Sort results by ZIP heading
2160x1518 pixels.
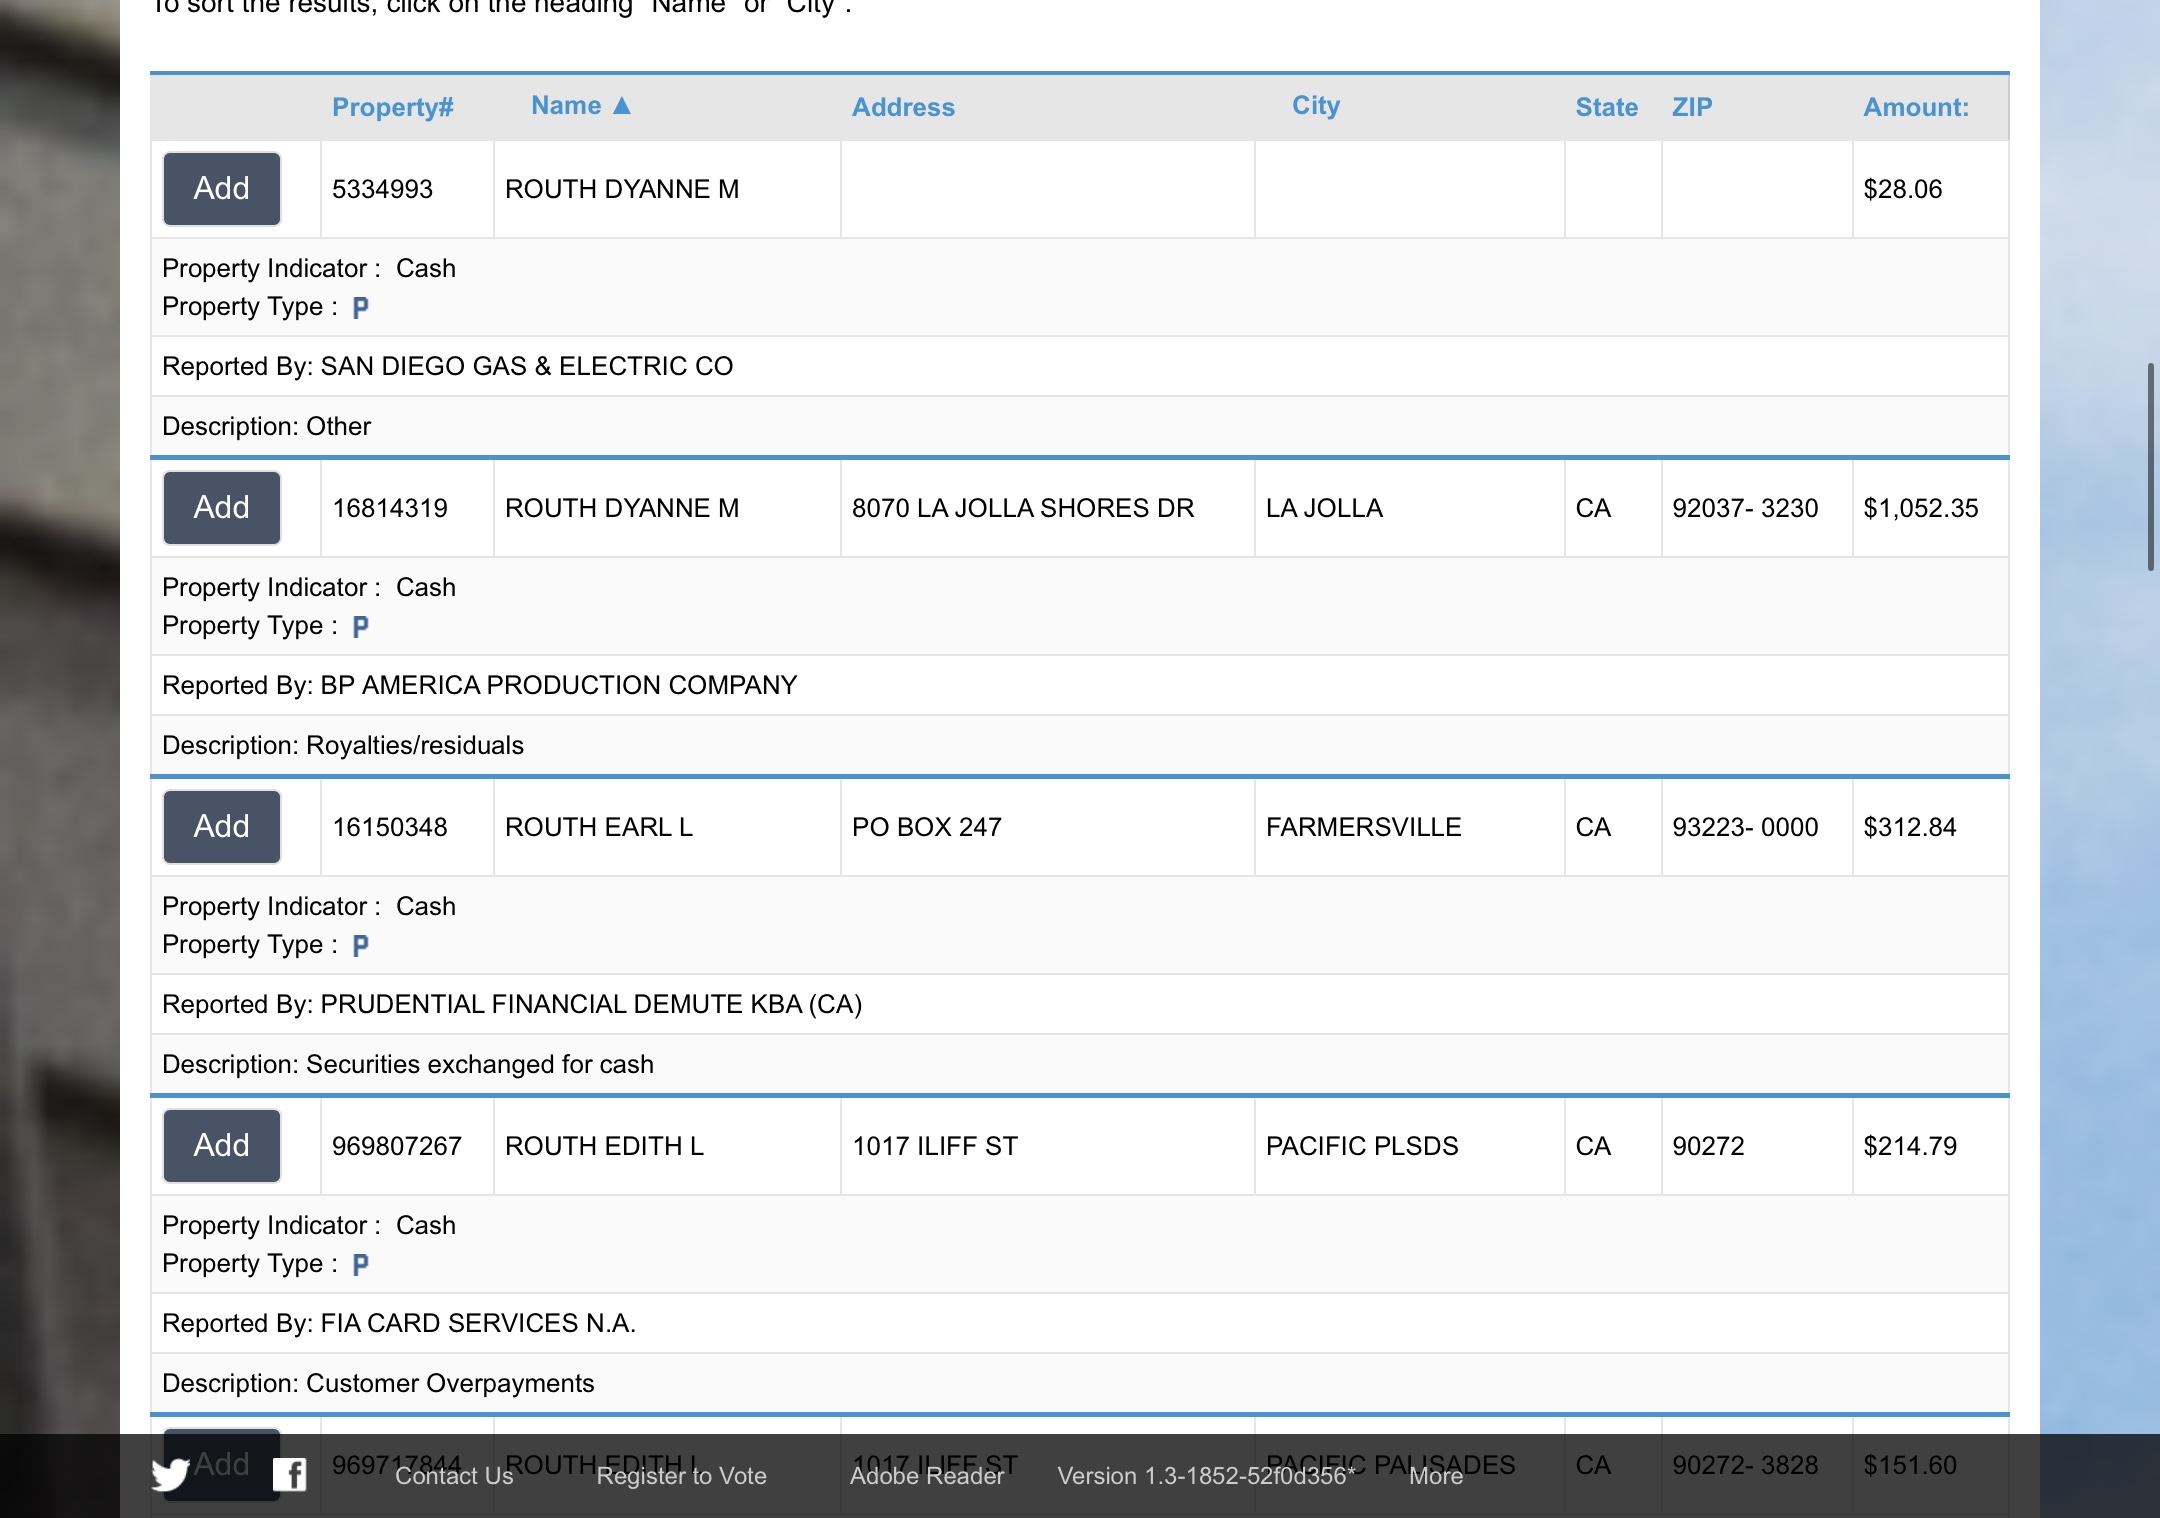tap(1692, 107)
